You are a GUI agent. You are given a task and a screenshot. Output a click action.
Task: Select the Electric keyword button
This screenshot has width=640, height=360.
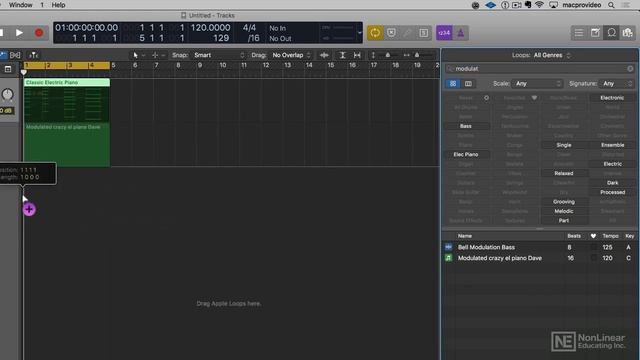612,164
